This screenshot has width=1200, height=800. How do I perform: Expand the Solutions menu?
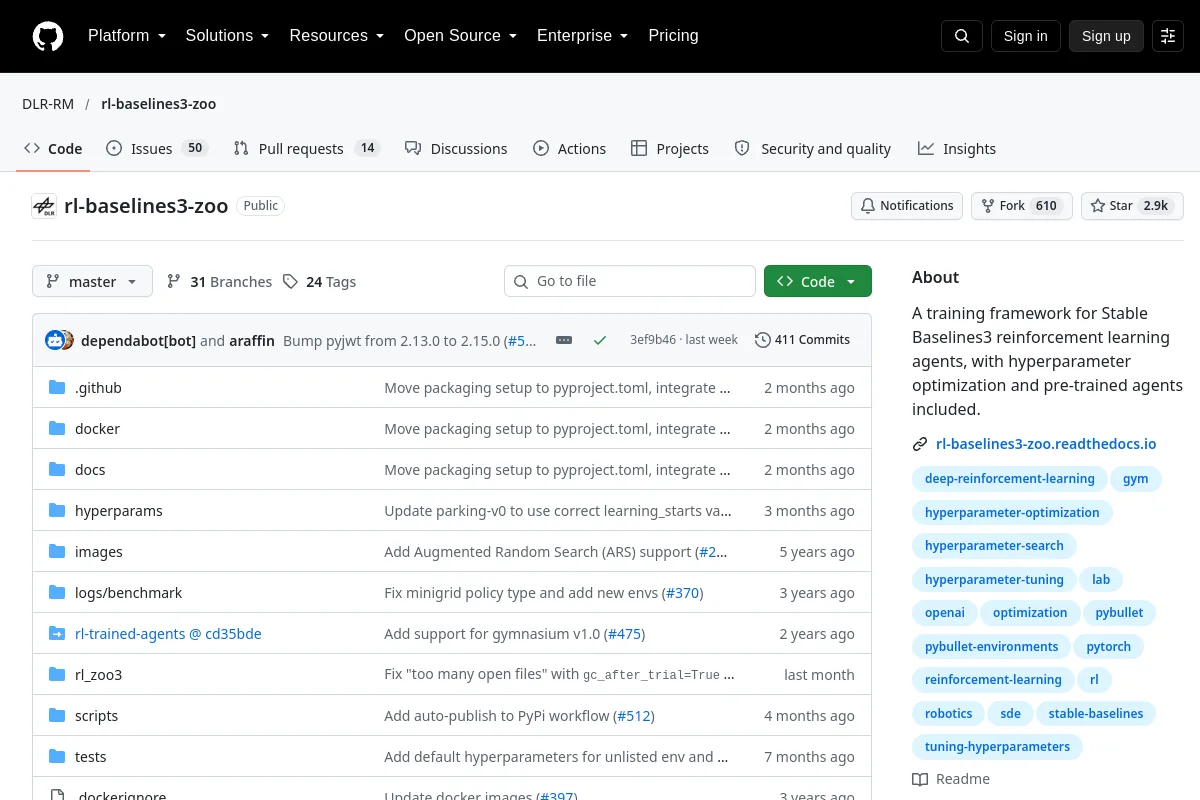[x=227, y=36]
